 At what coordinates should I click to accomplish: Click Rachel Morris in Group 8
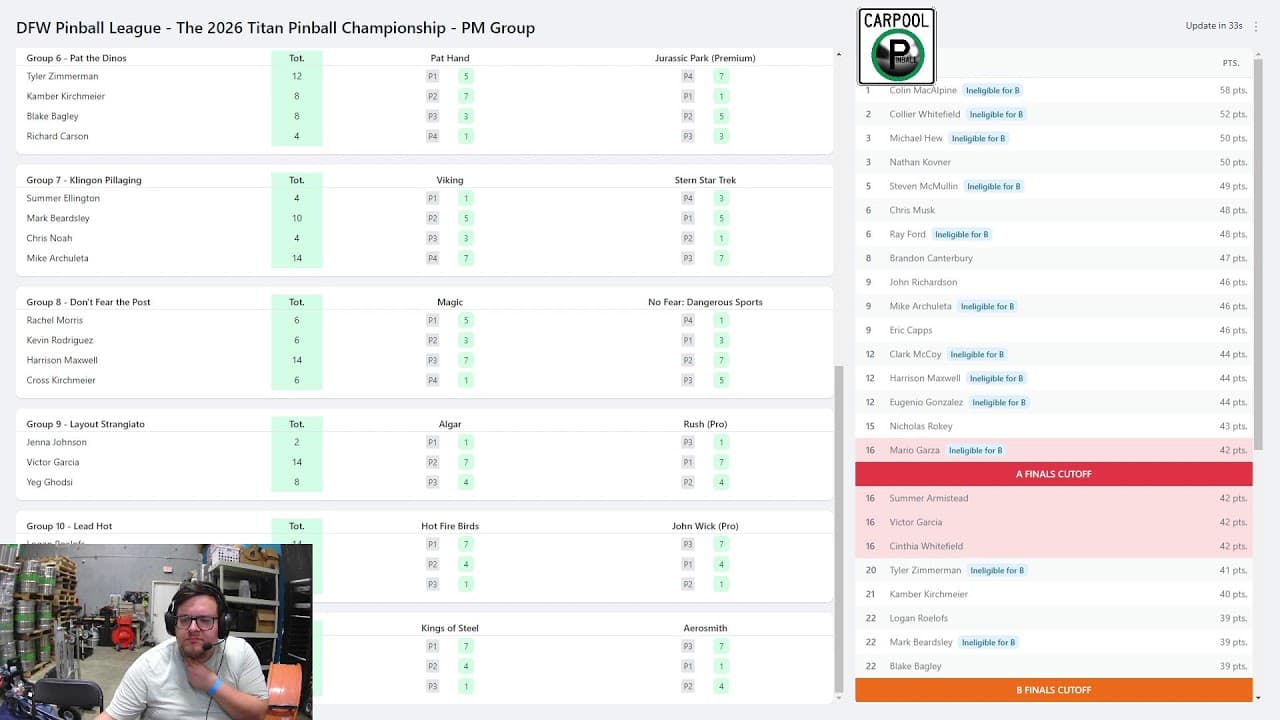(54, 320)
